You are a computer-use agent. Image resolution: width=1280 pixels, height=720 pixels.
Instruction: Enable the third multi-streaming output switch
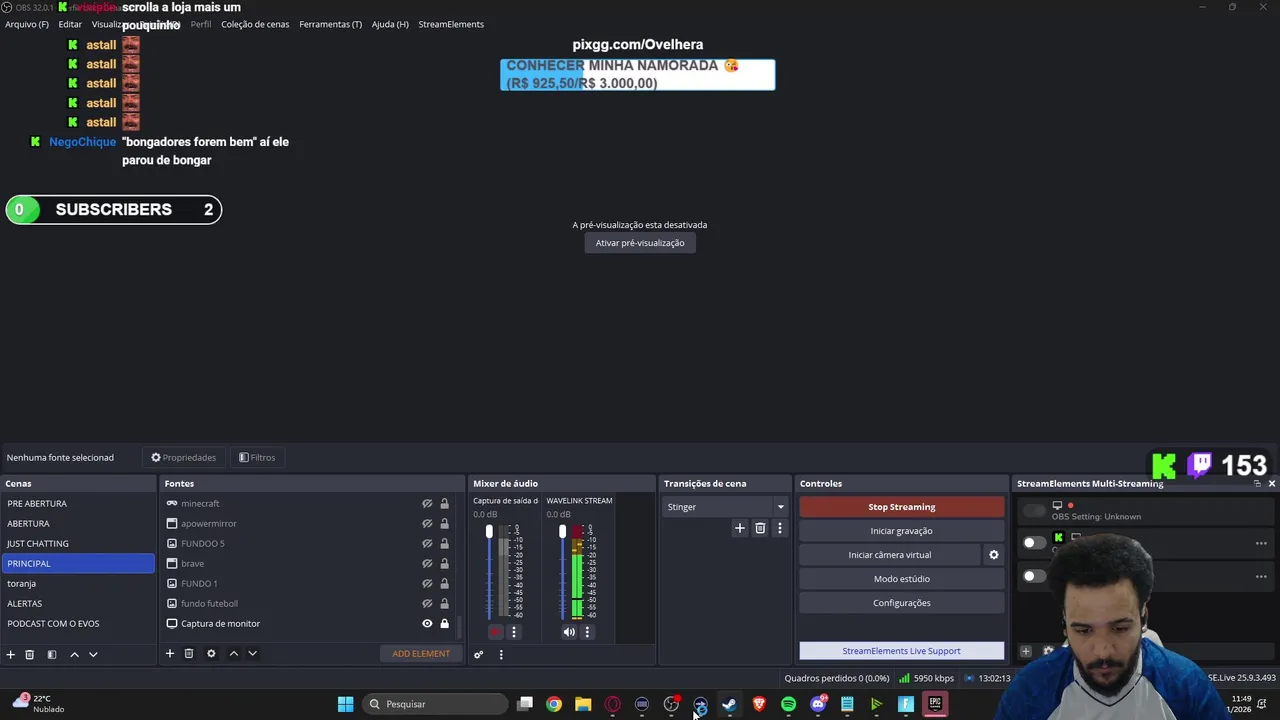(x=1034, y=576)
